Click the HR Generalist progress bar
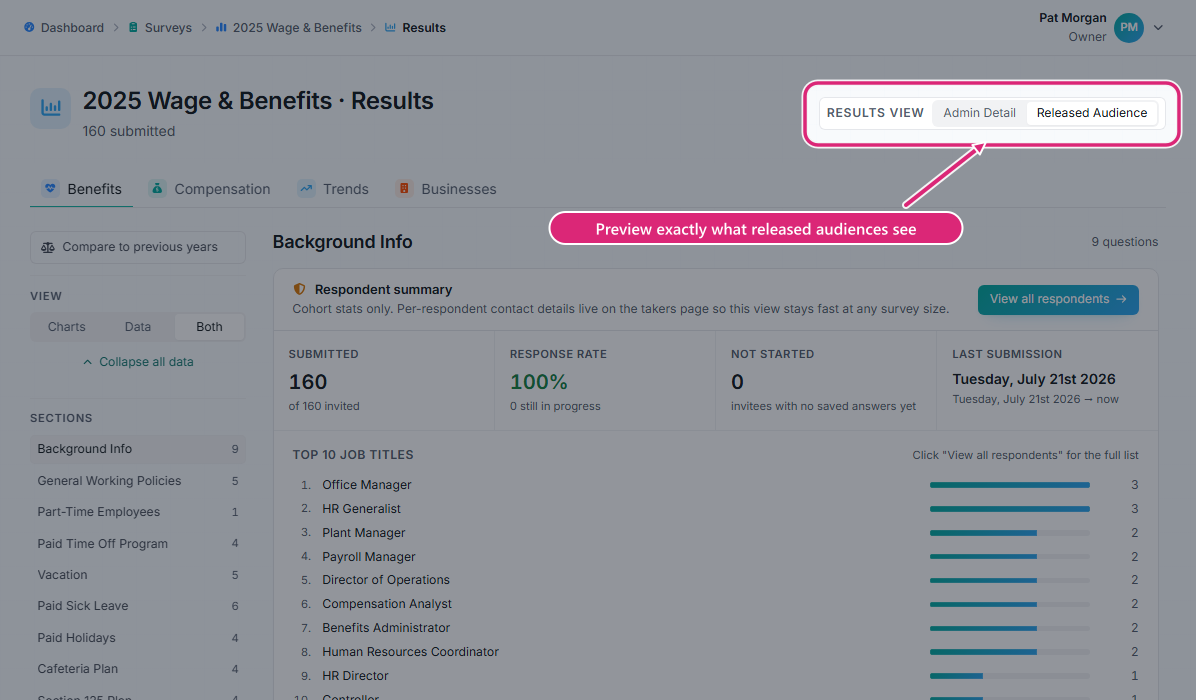The height and width of the screenshot is (700, 1196). click(1009, 509)
